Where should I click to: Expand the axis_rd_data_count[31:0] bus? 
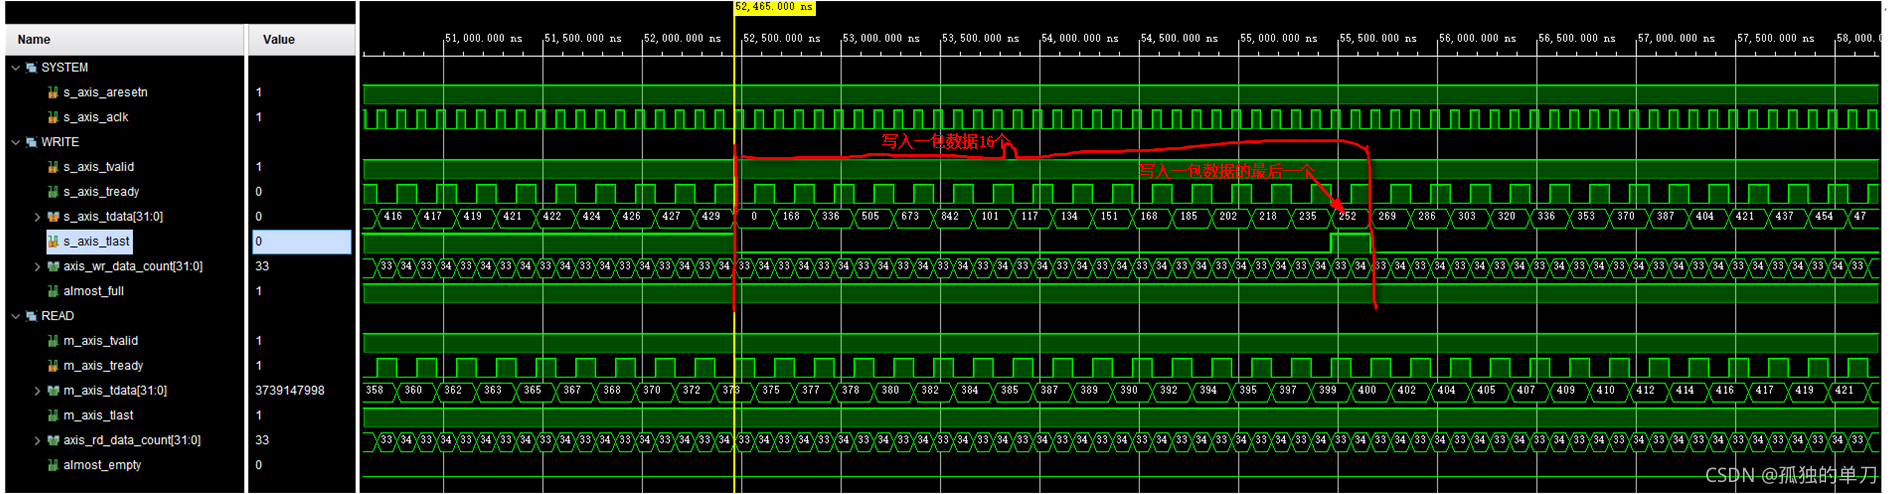coord(38,440)
